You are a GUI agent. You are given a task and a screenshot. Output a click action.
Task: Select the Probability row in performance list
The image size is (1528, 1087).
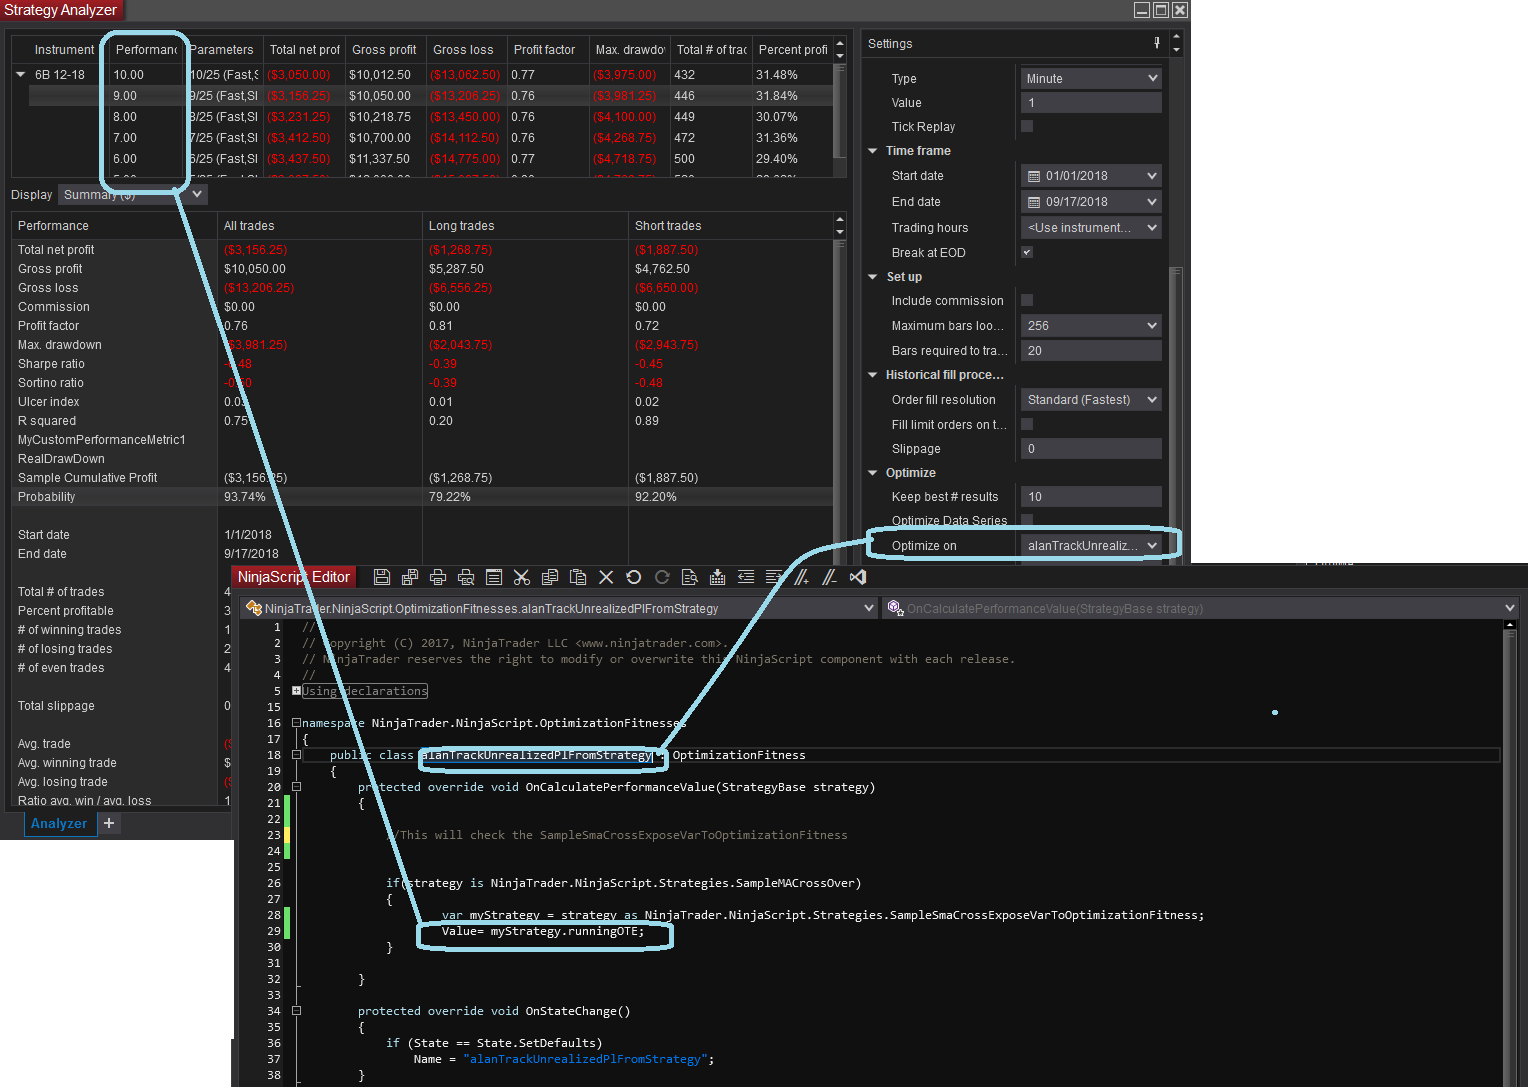coord(423,497)
